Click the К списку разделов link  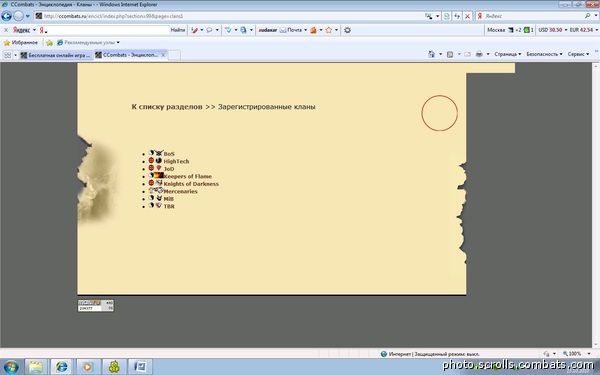click(x=167, y=107)
